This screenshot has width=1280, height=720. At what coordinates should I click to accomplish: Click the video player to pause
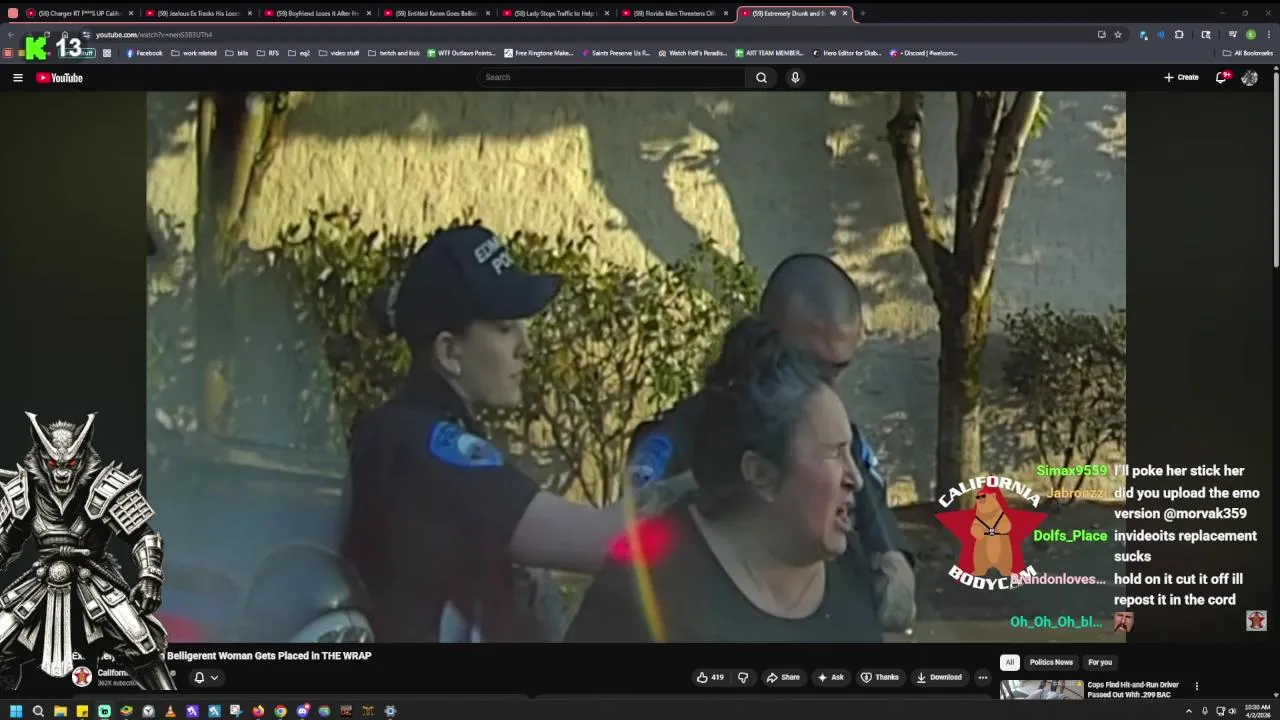click(x=636, y=366)
